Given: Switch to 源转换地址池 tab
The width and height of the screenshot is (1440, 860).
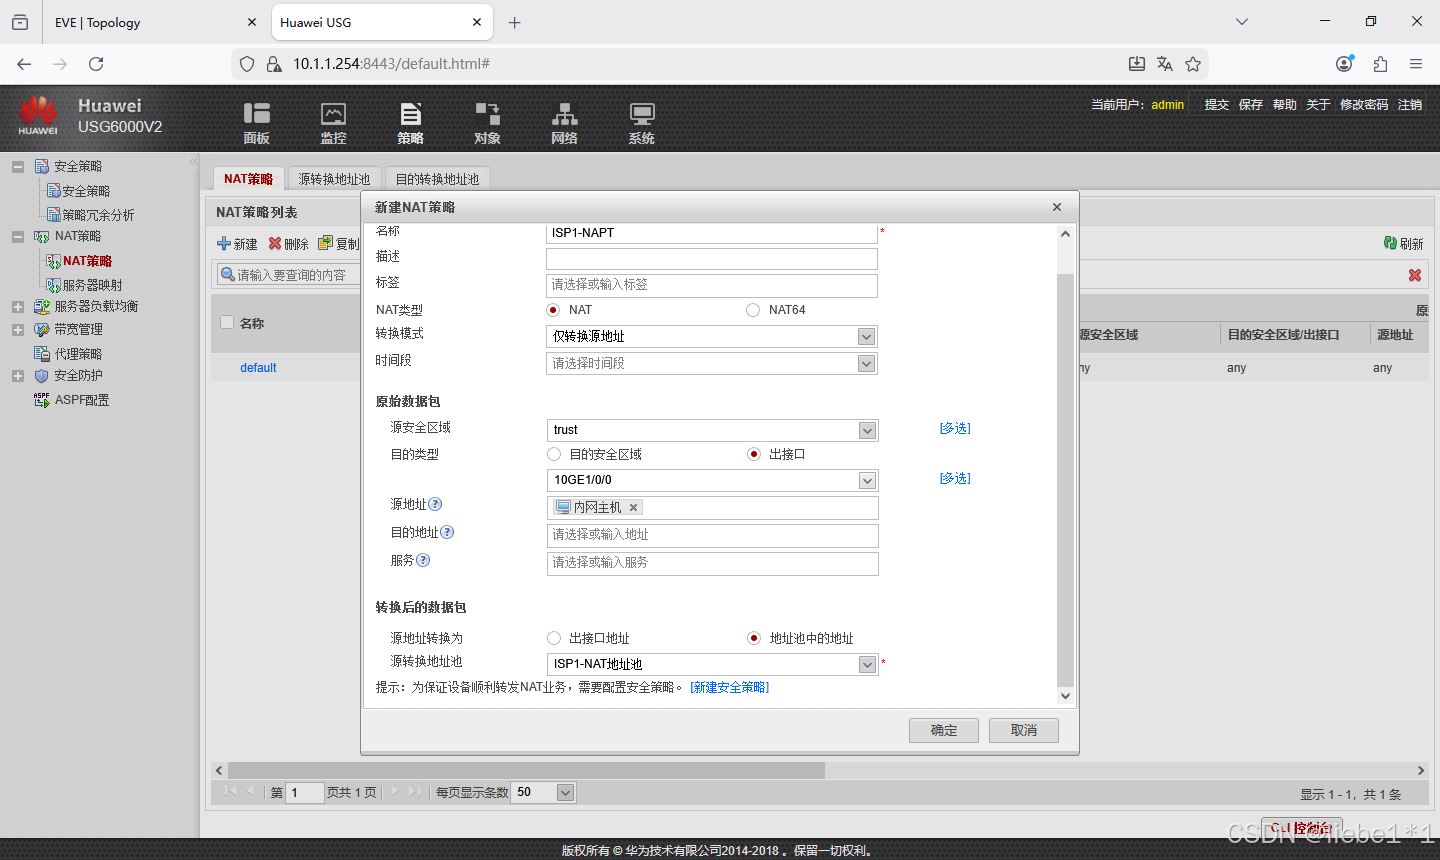Looking at the screenshot, I should pos(334,179).
